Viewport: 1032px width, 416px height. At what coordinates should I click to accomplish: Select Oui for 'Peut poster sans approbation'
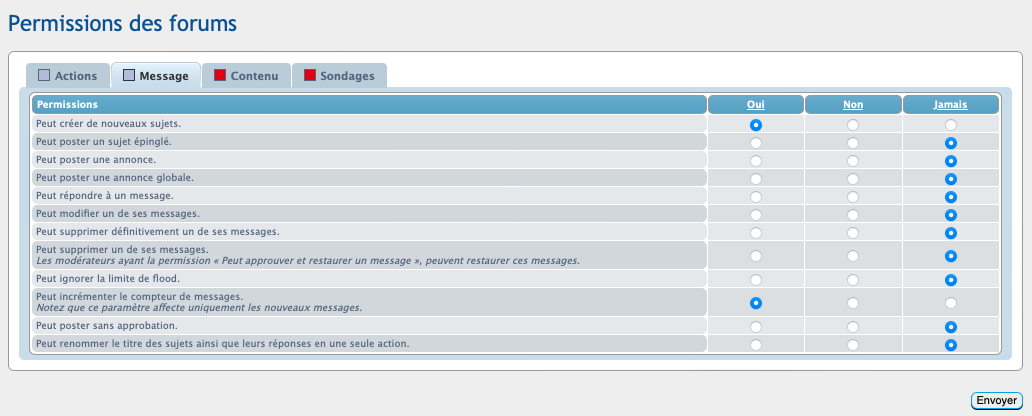(x=756, y=327)
